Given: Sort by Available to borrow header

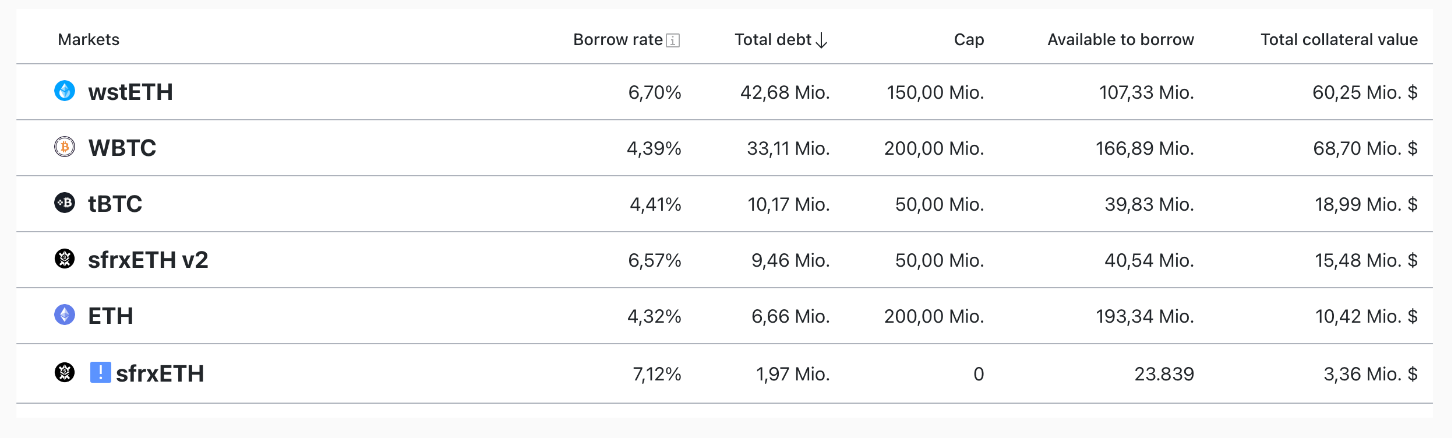Looking at the screenshot, I should [1121, 40].
